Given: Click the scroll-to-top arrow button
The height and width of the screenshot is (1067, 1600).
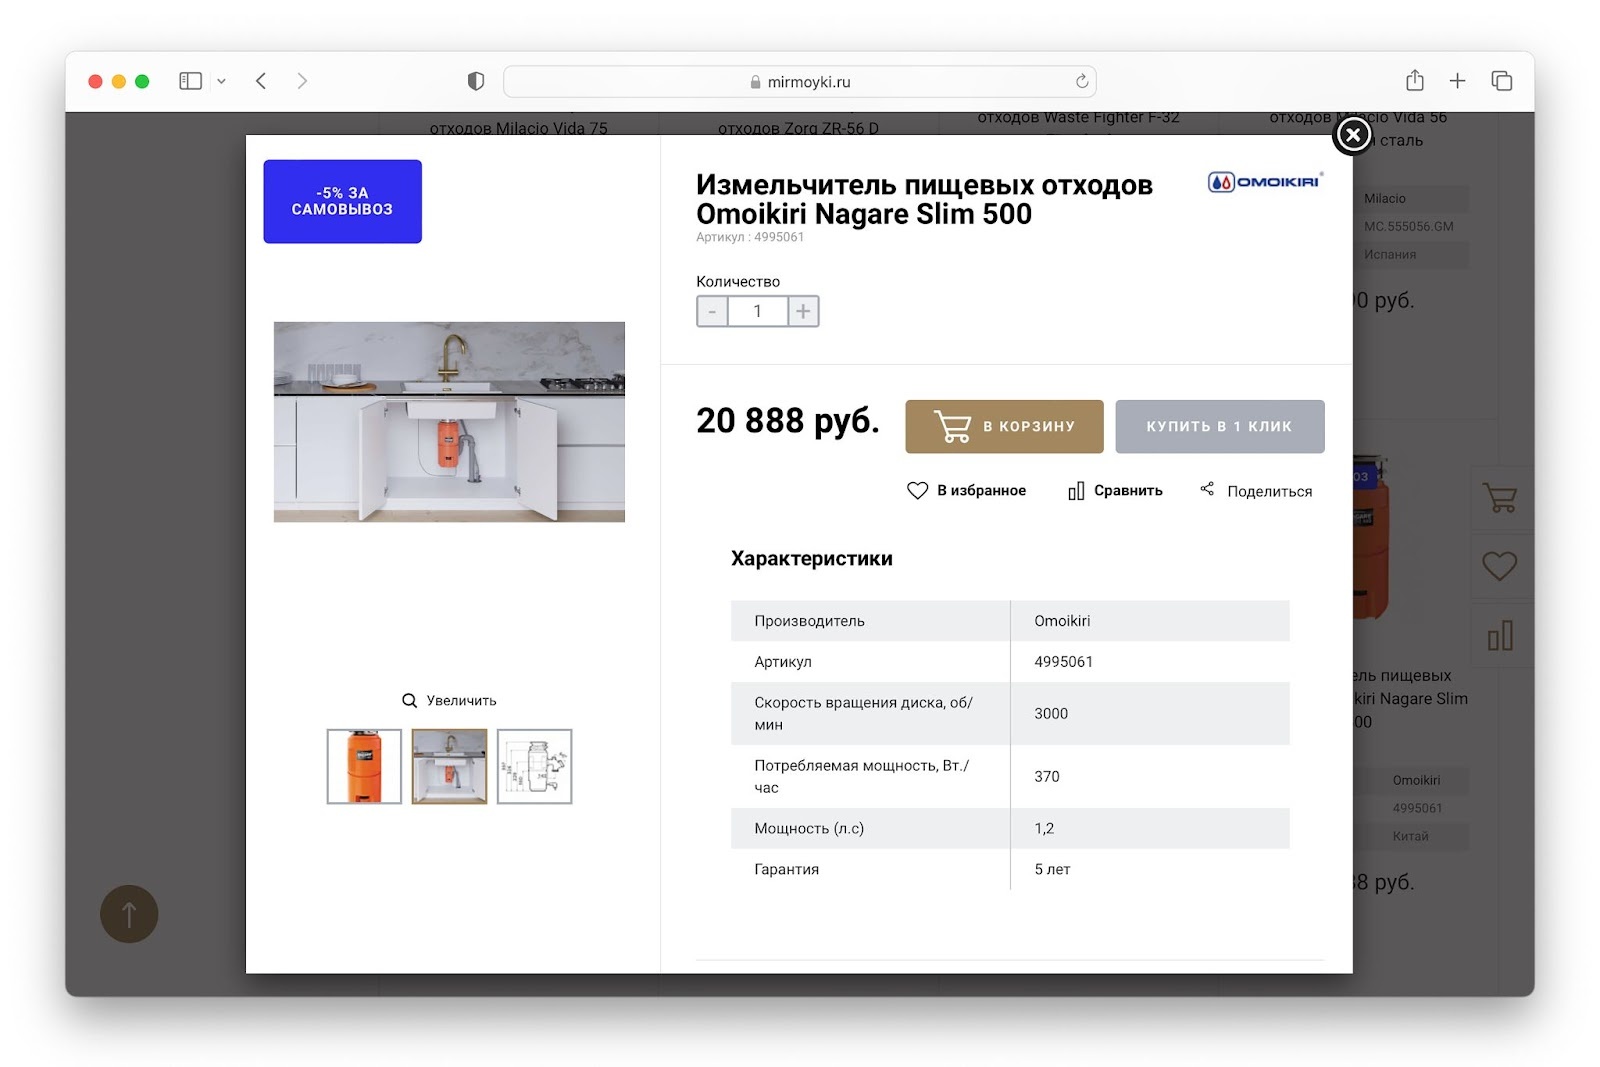Looking at the screenshot, I should coord(129,913).
